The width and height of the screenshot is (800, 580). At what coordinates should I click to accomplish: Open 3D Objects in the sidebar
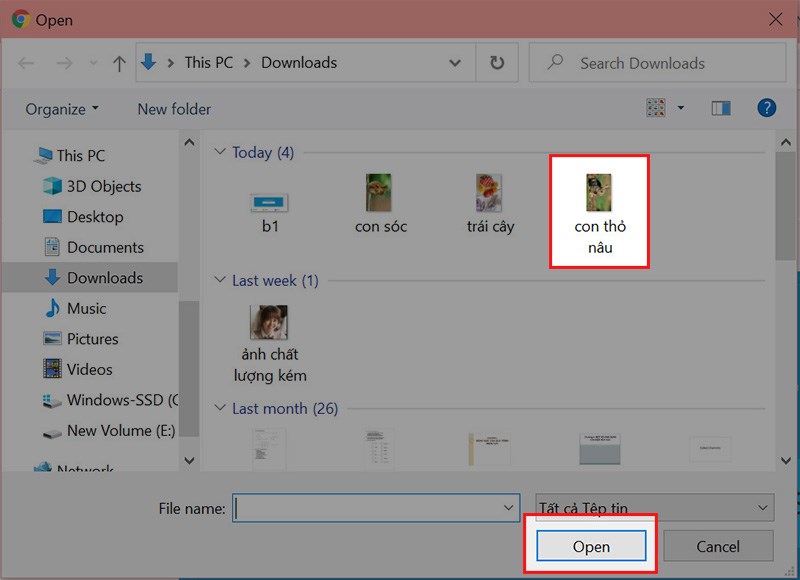92,186
